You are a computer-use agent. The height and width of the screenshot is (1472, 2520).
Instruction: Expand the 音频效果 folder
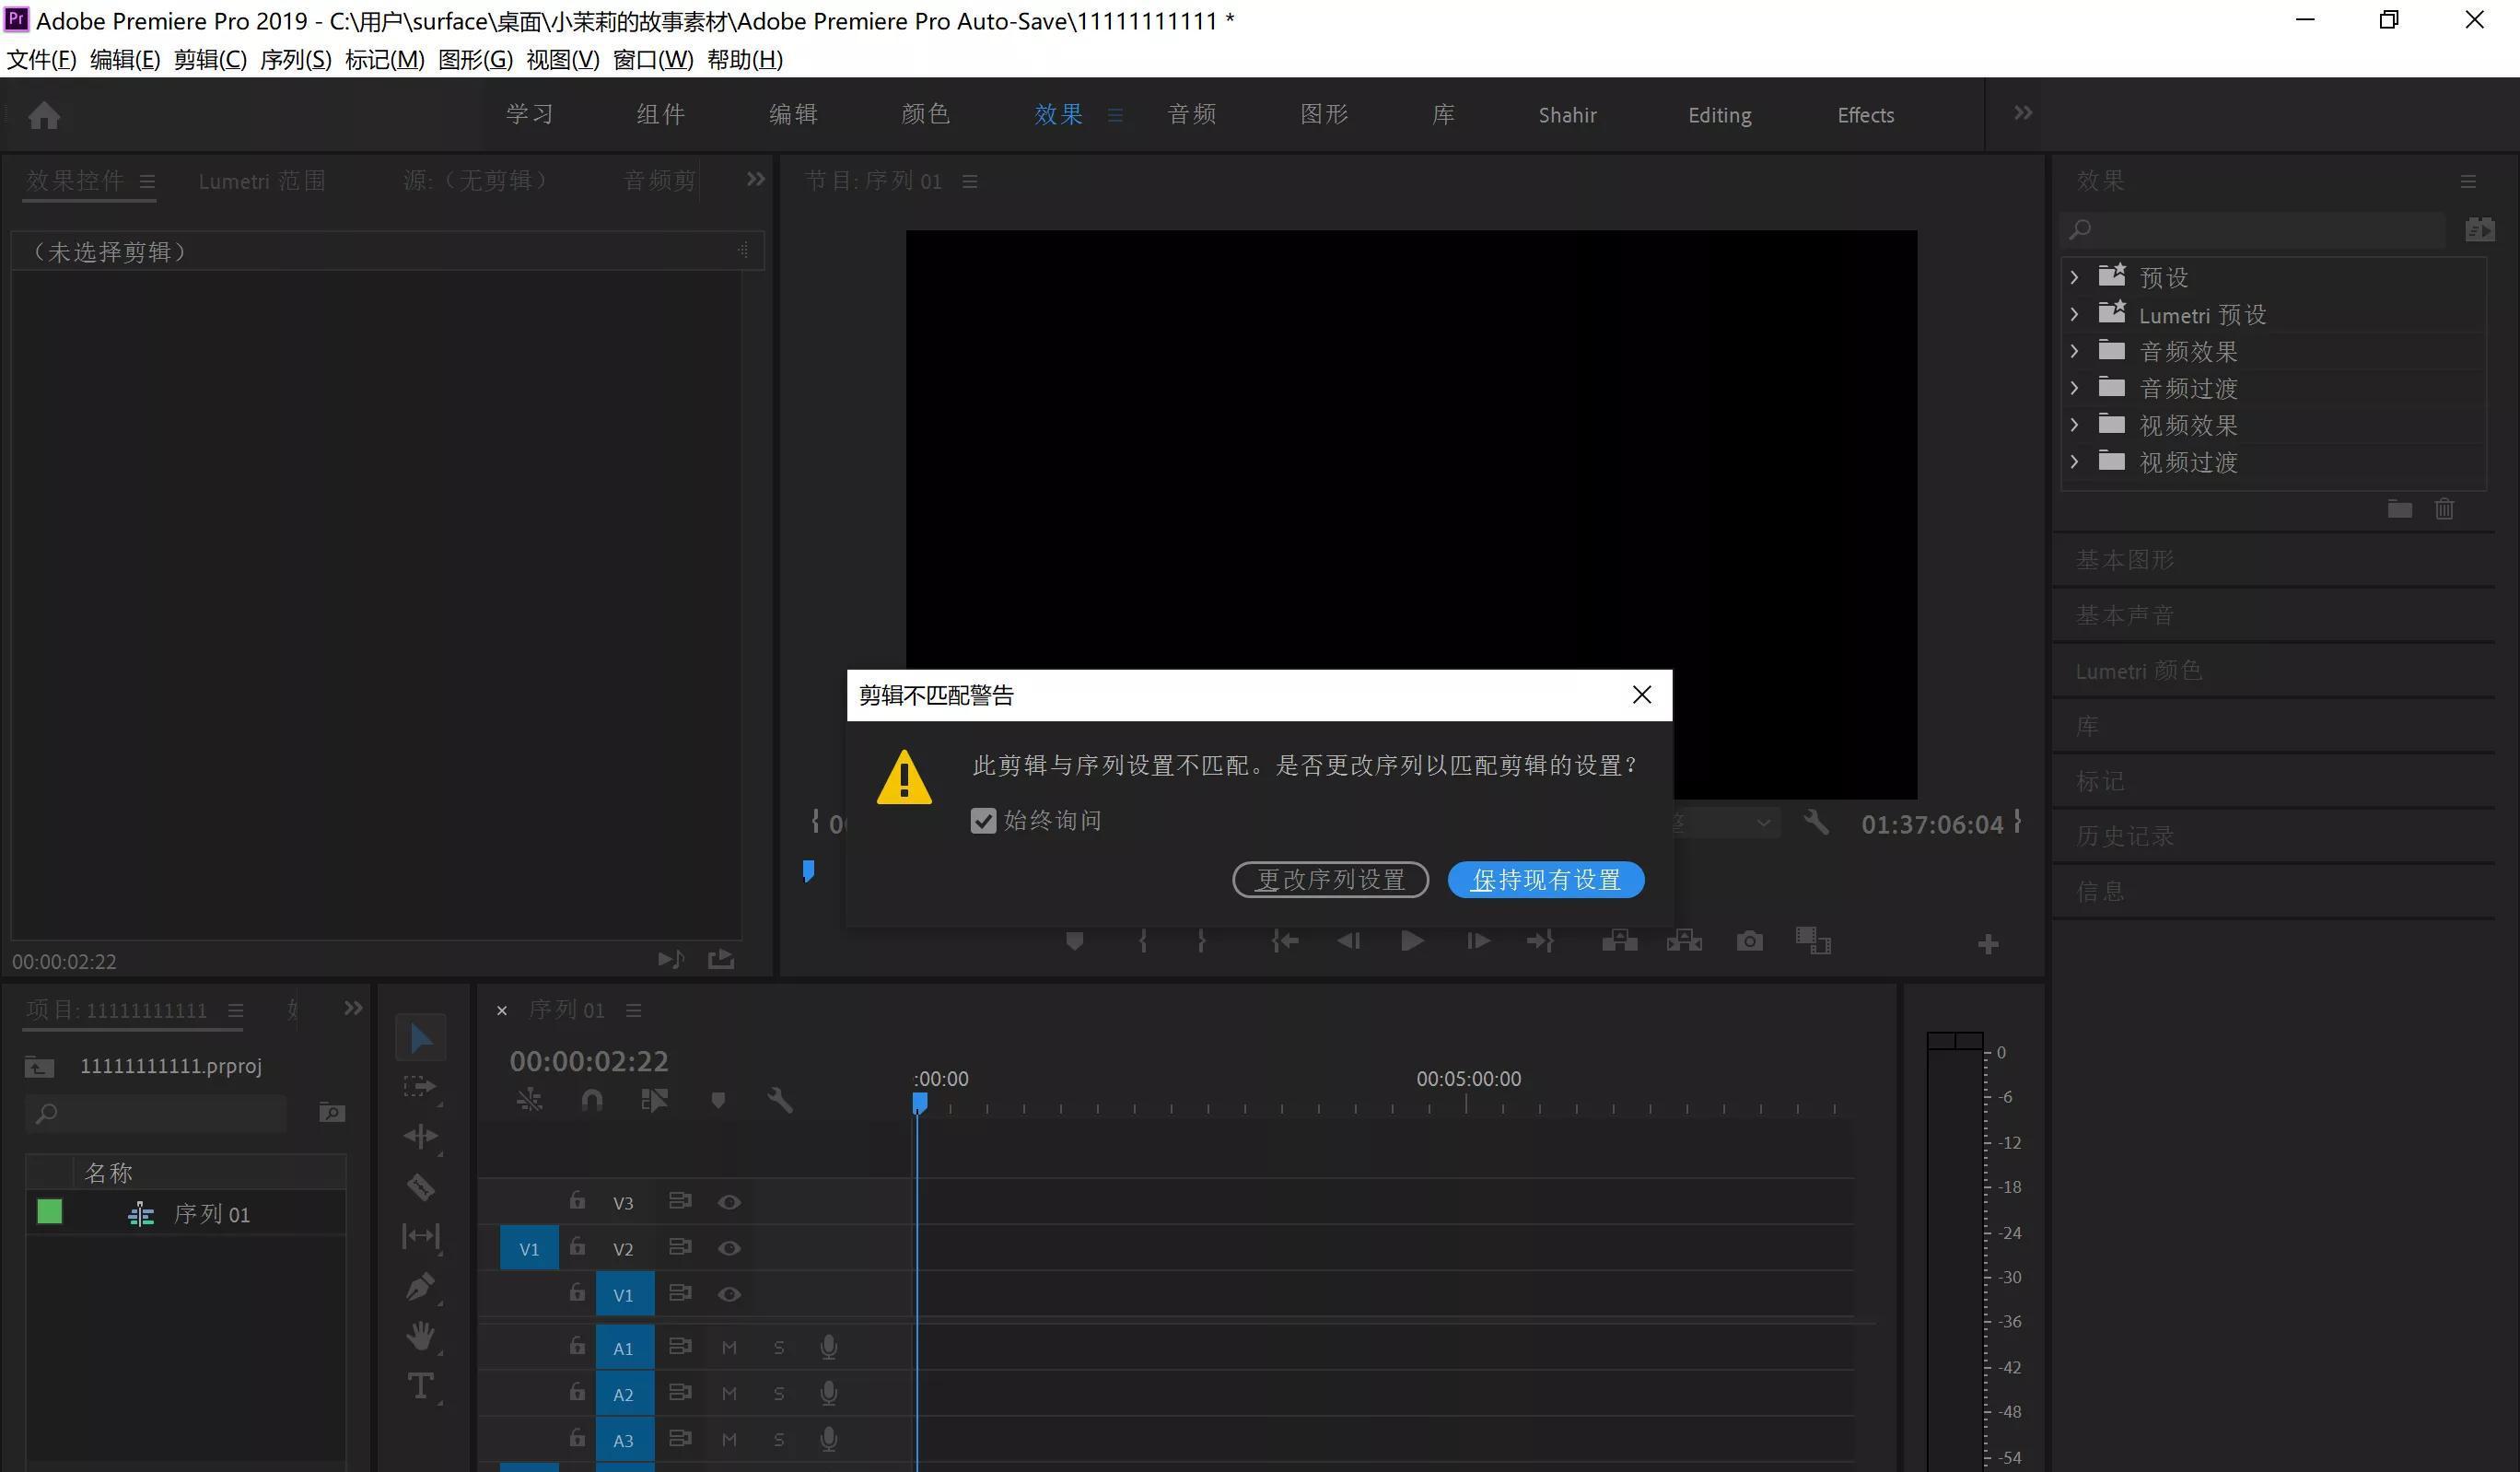tap(2074, 351)
